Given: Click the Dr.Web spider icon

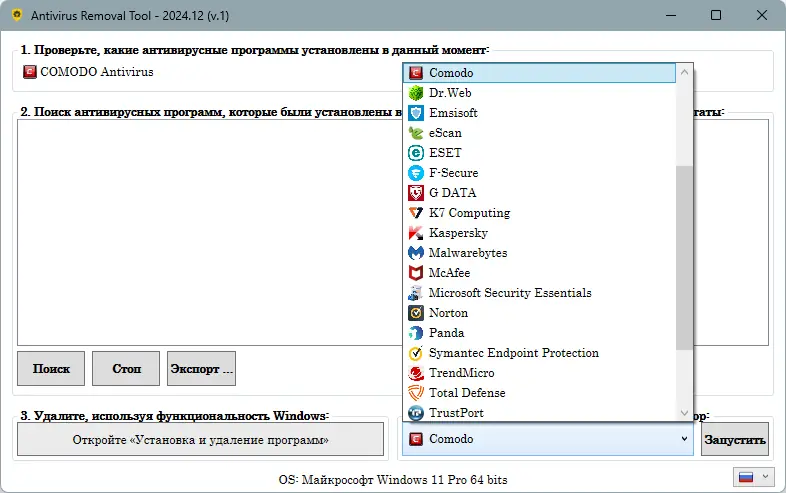Looking at the screenshot, I should 416,93.
